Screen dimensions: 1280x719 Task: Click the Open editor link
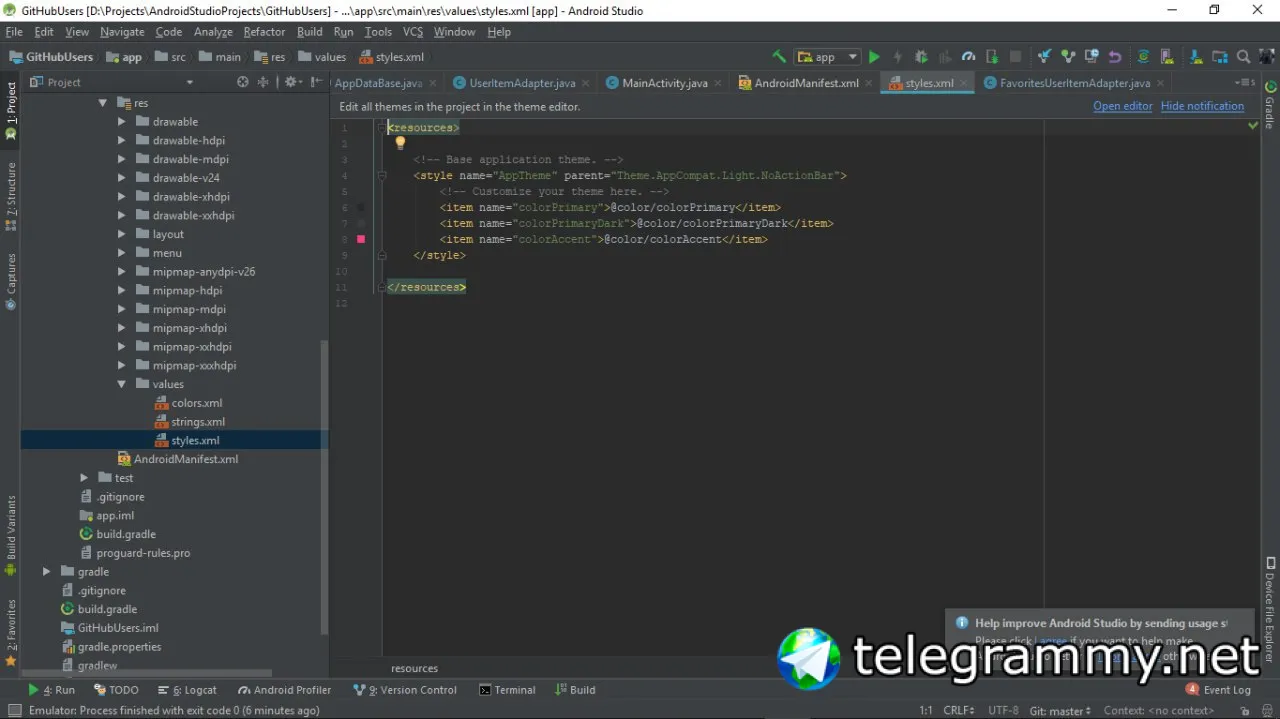coord(1123,106)
